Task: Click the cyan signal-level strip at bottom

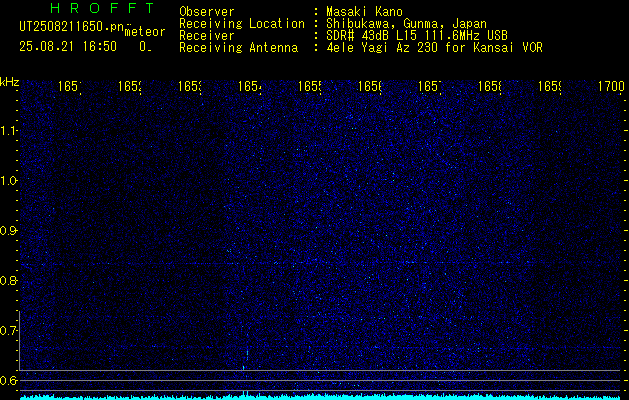Action: click(x=320, y=397)
